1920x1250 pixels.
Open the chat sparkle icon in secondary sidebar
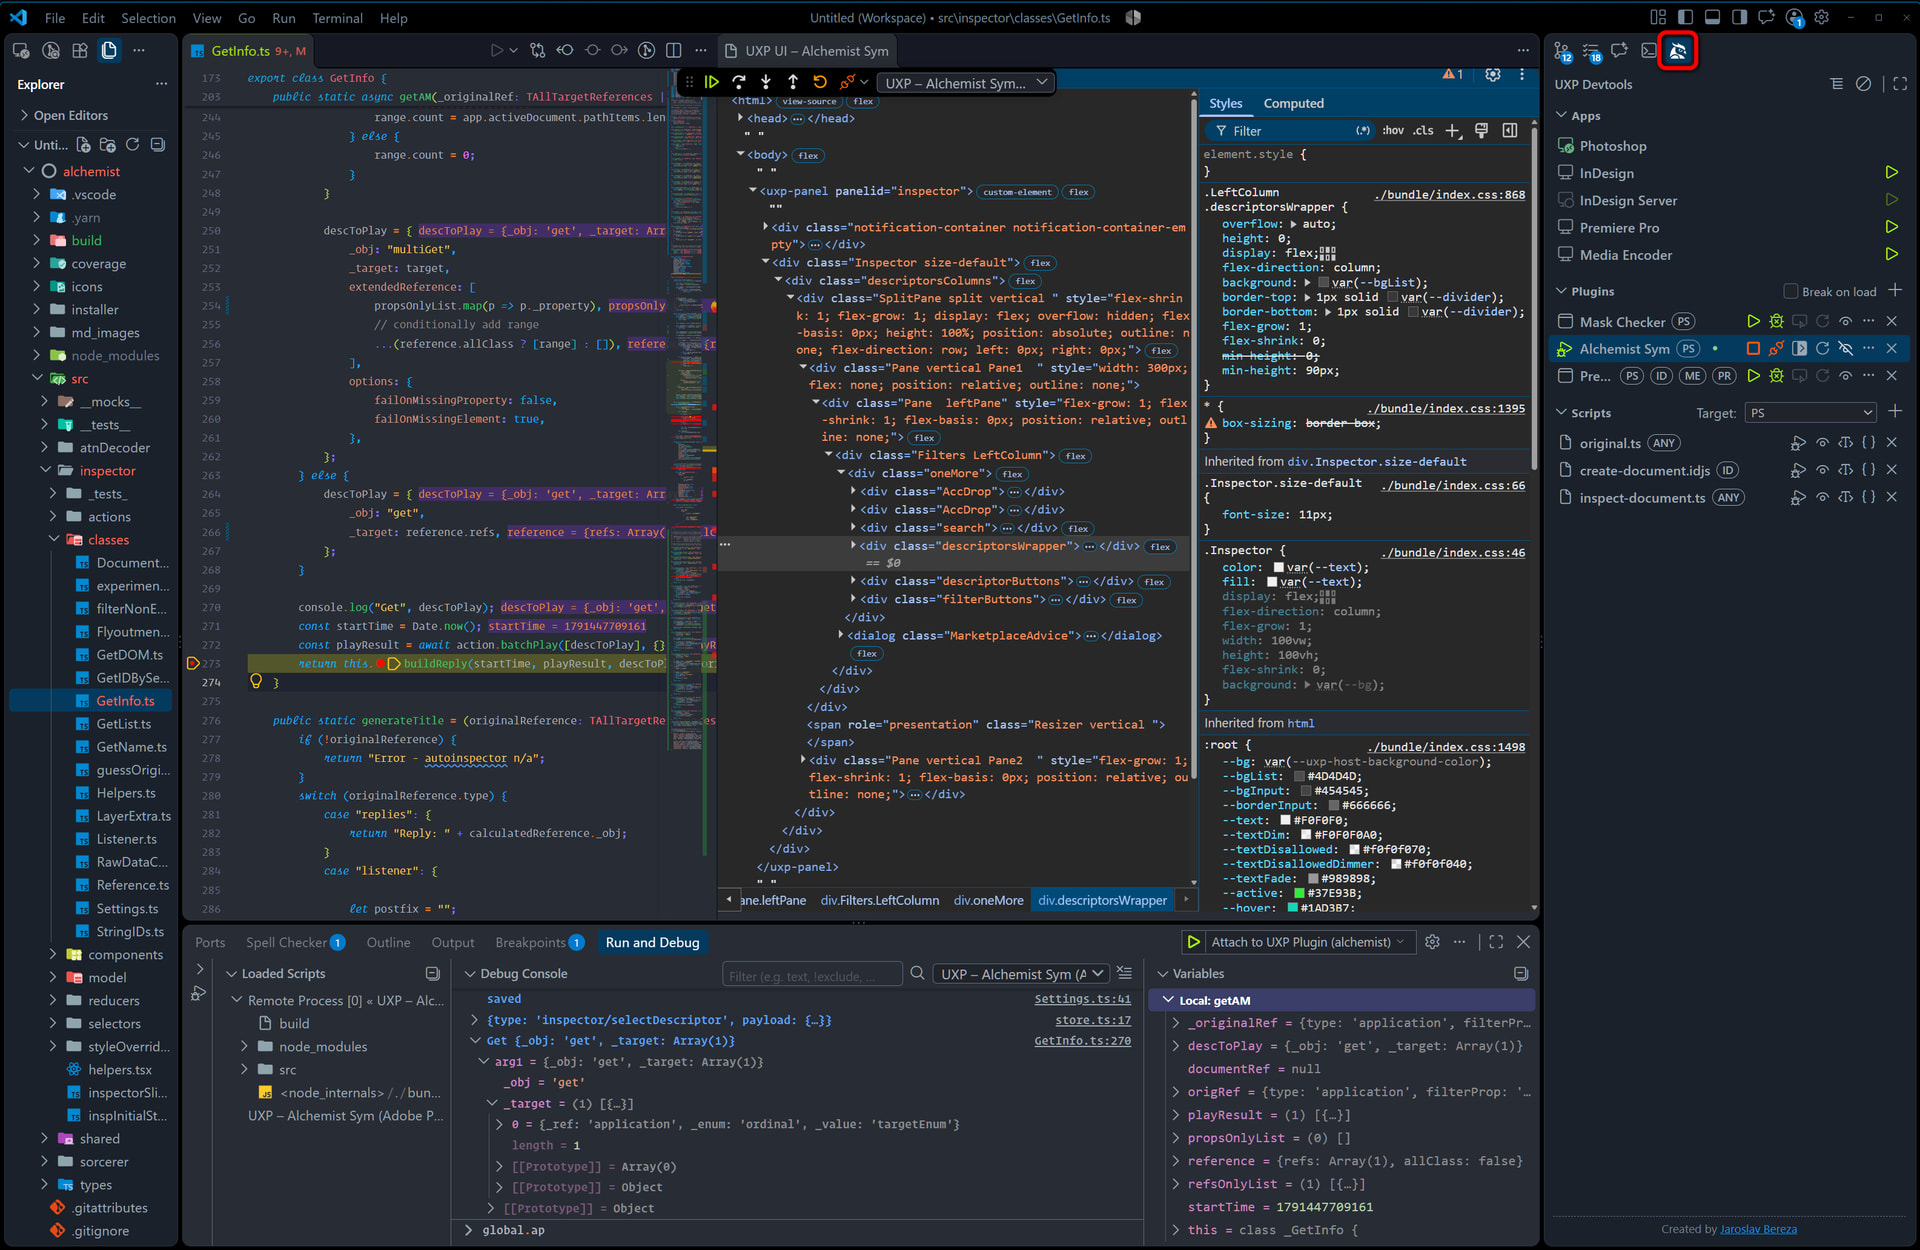coord(1620,51)
